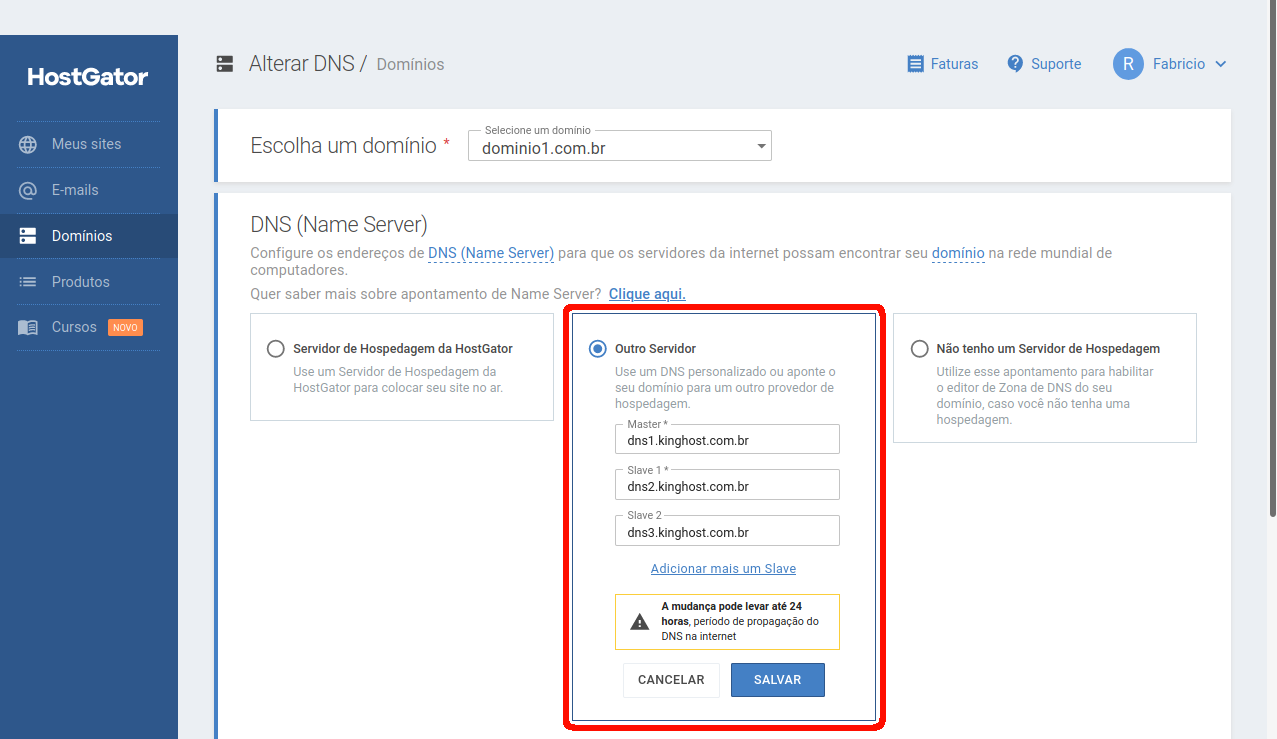
Task: Open the Clique aqui link
Action: (x=647, y=294)
